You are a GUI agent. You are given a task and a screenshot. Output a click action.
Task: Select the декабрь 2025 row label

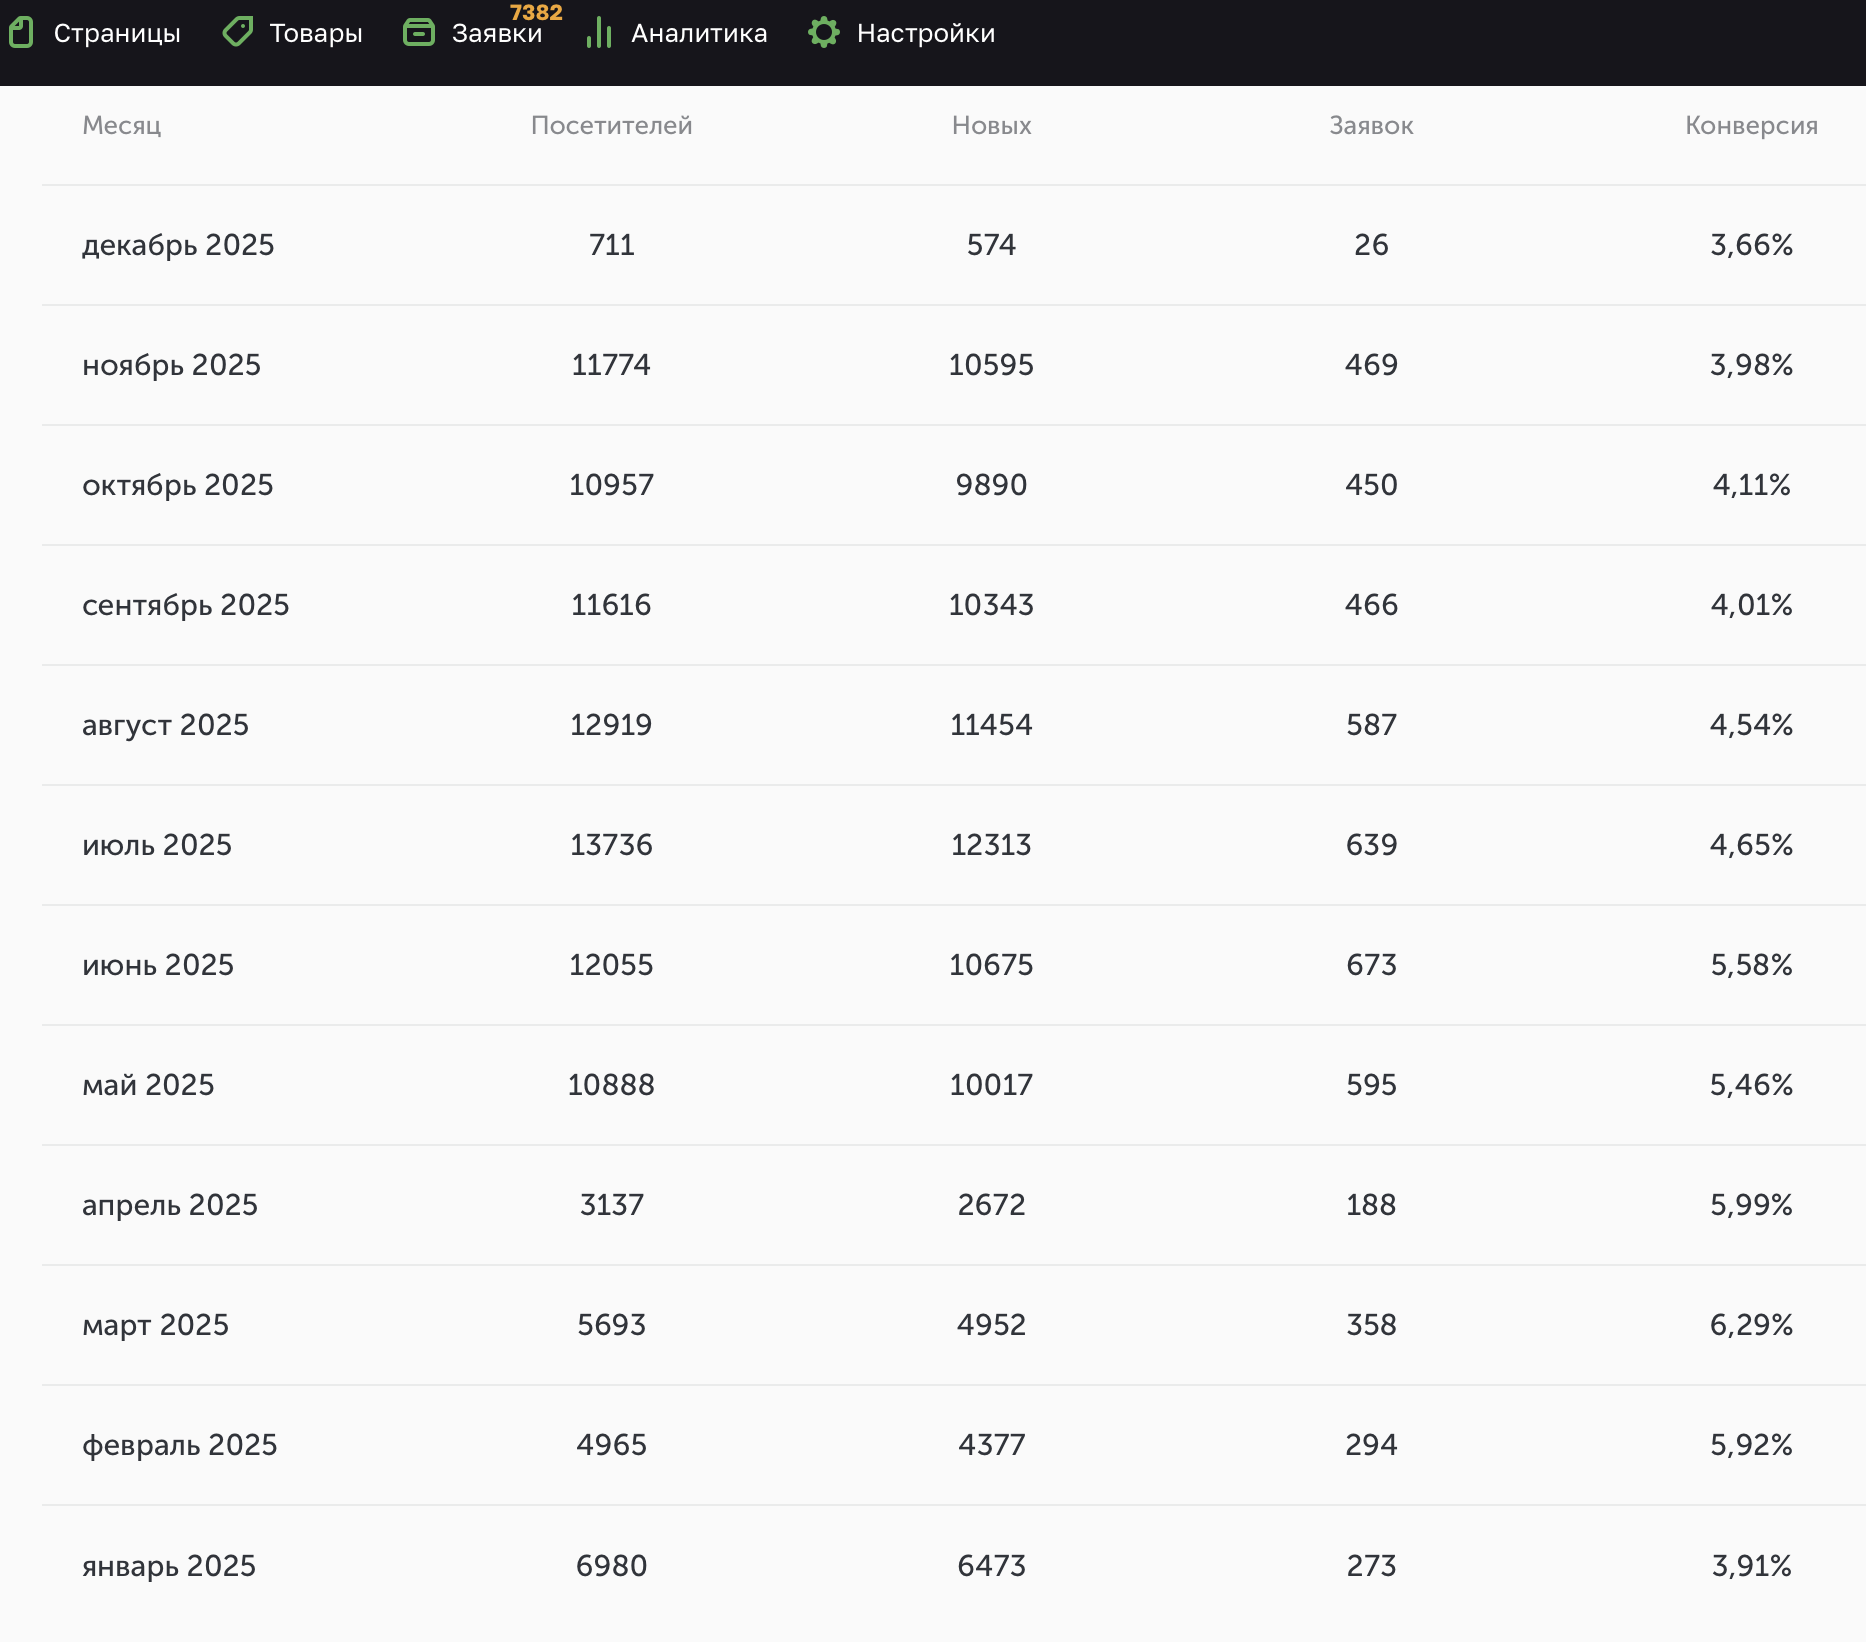178,245
